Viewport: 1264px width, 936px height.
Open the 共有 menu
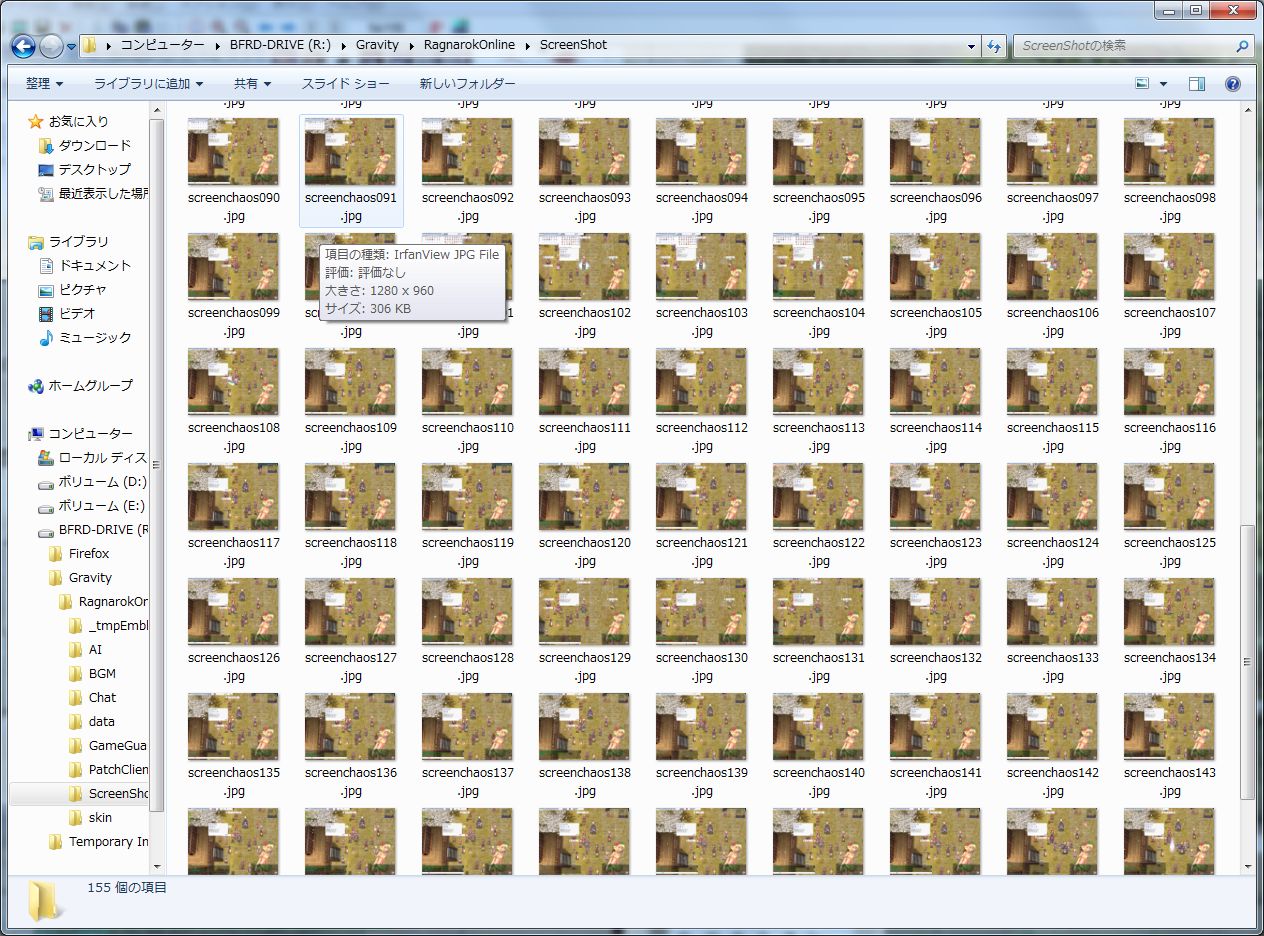252,84
